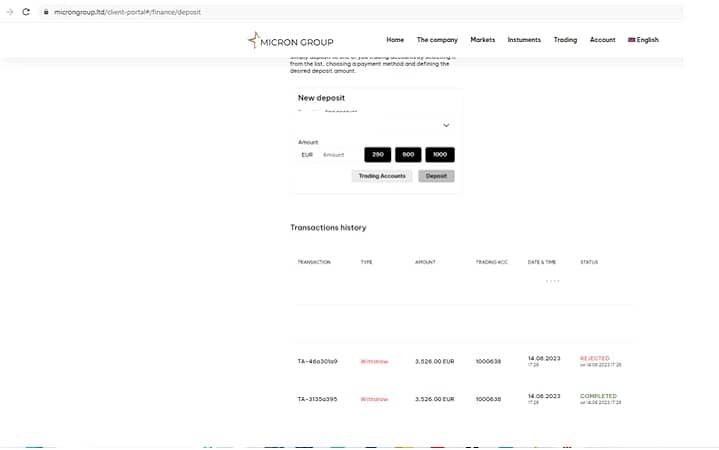Click Withdraw type in the REJECTED row
719x450 pixels.
tap(374, 361)
